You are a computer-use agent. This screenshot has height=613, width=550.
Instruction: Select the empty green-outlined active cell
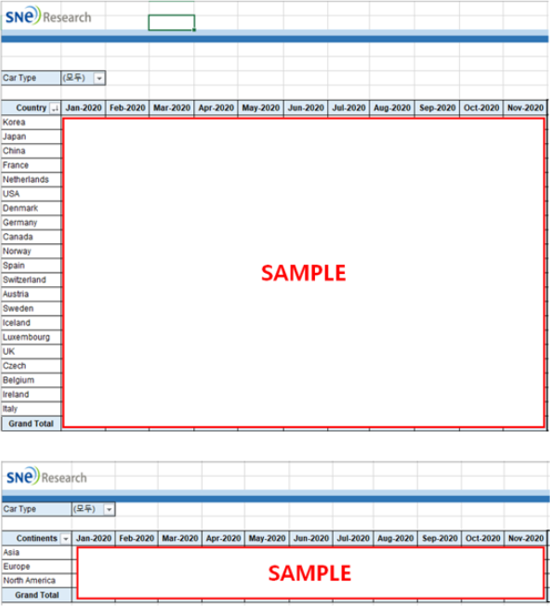point(171,22)
